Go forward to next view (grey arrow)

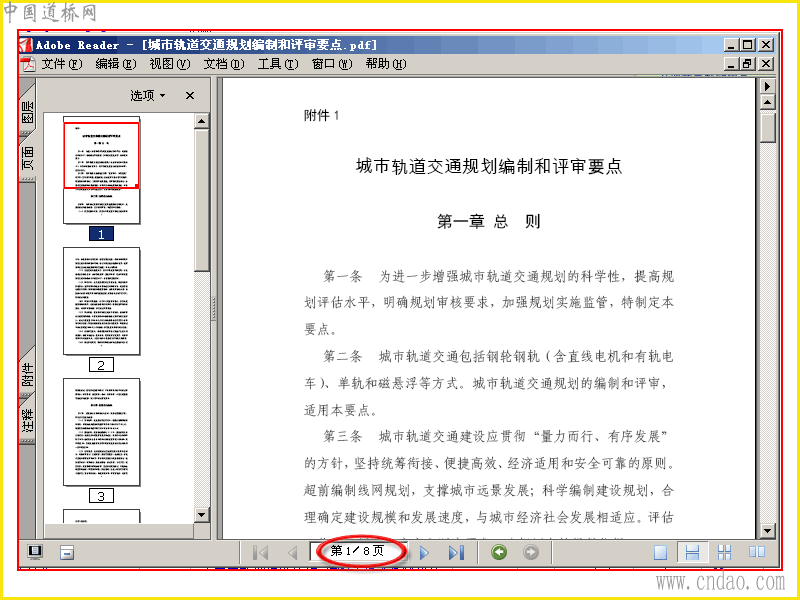[x=531, y=552]
